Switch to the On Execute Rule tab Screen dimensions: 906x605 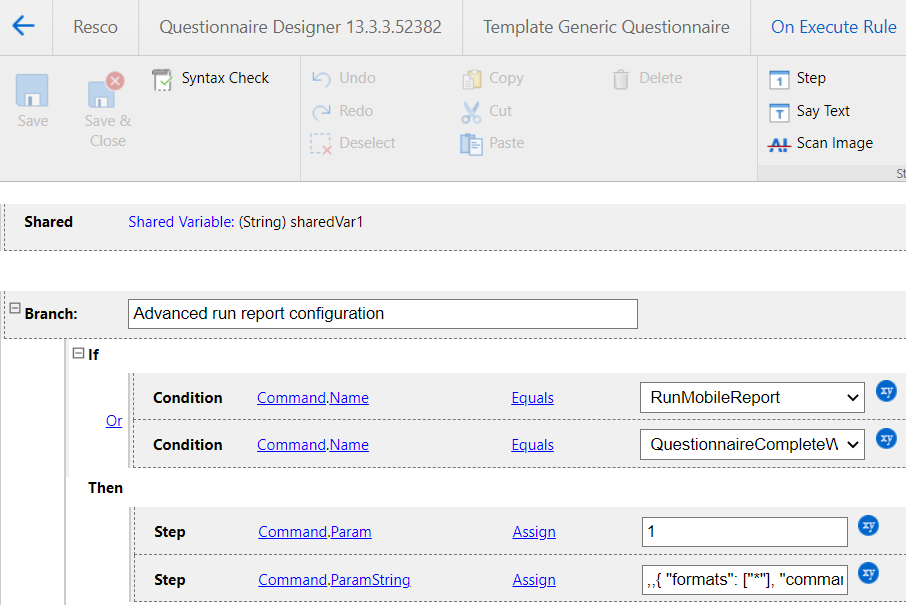tap(833, 27)
